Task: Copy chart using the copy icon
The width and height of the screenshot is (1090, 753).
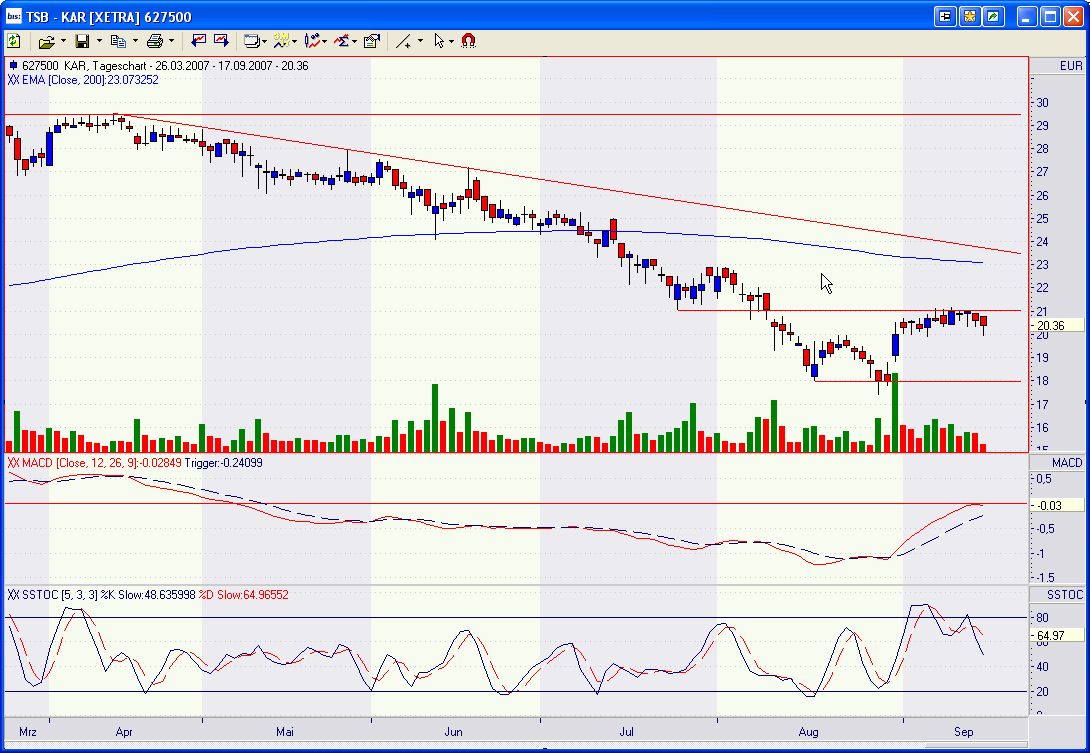Action: point(118,42)
